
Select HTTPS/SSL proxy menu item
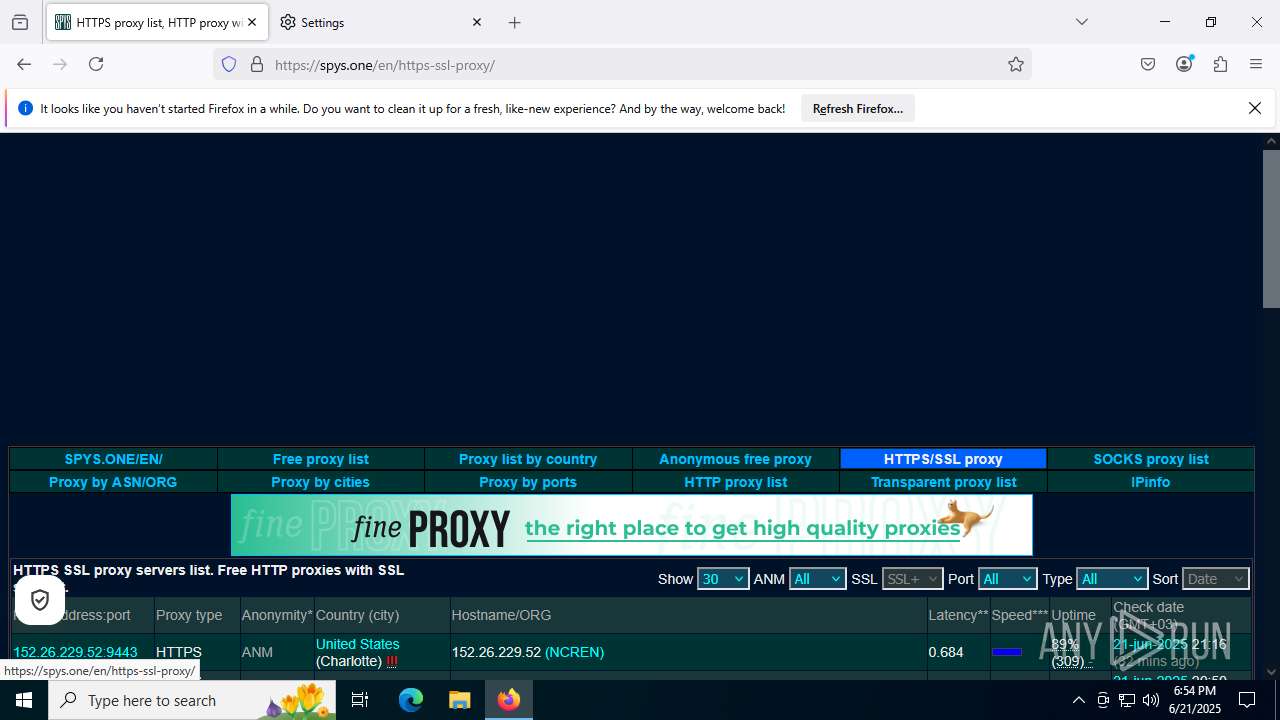coord(943,459)
